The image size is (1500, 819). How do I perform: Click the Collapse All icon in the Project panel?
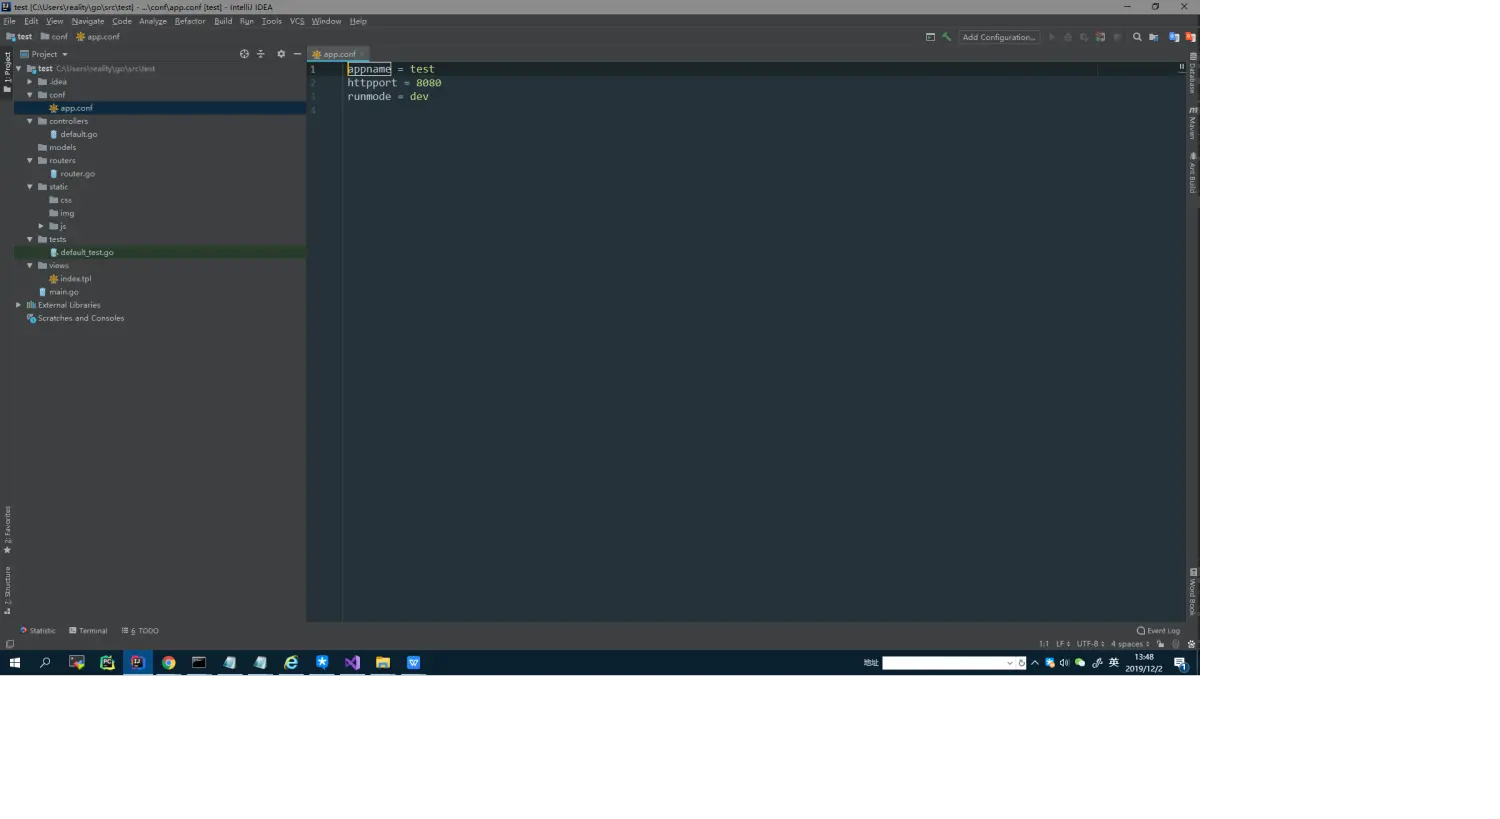(x=261, y=54)
